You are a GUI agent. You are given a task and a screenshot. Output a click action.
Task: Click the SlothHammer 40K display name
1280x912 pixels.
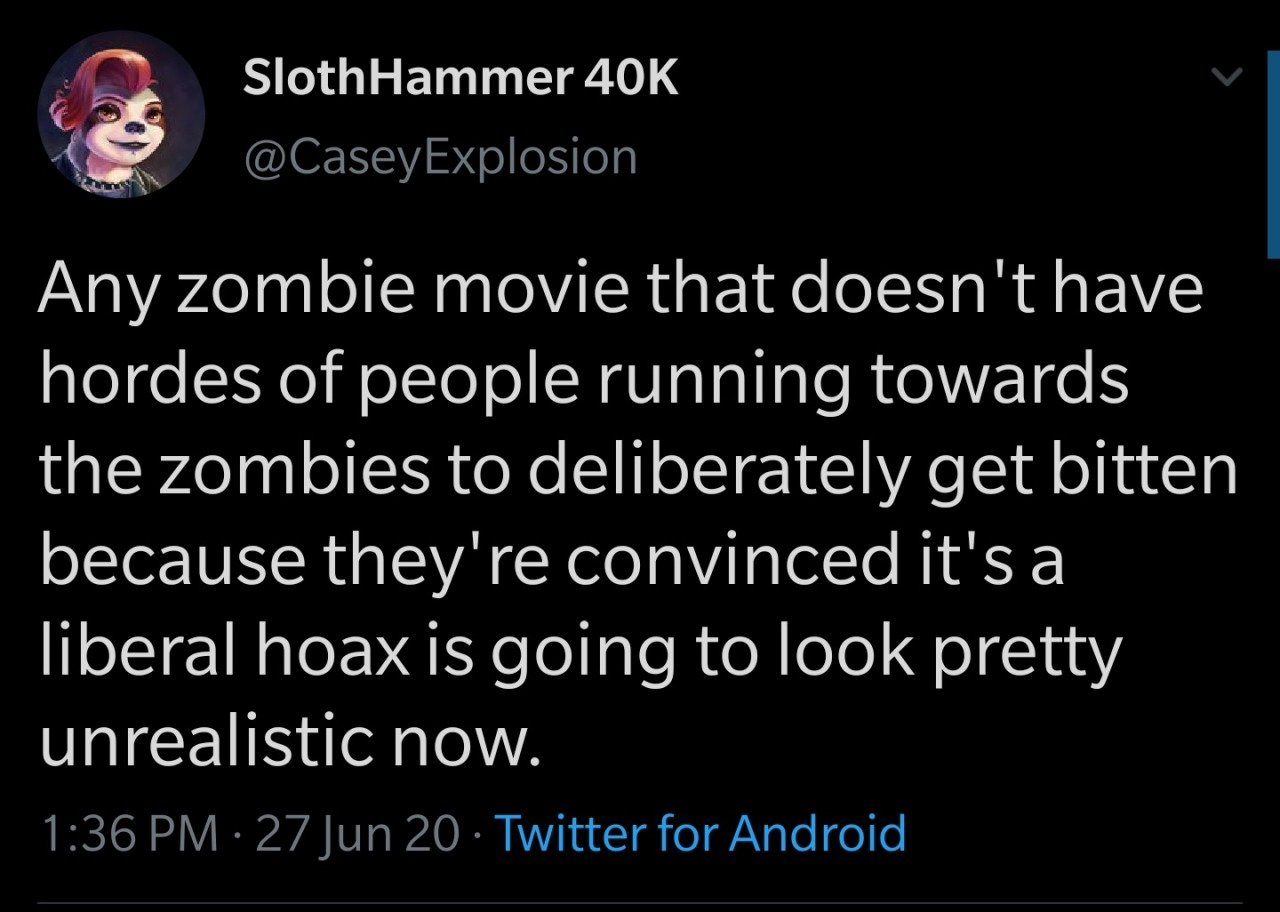[460, 77]
